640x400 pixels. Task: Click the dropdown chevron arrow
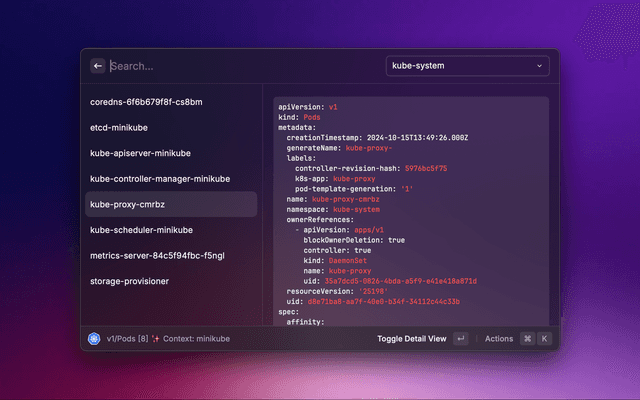540,66
